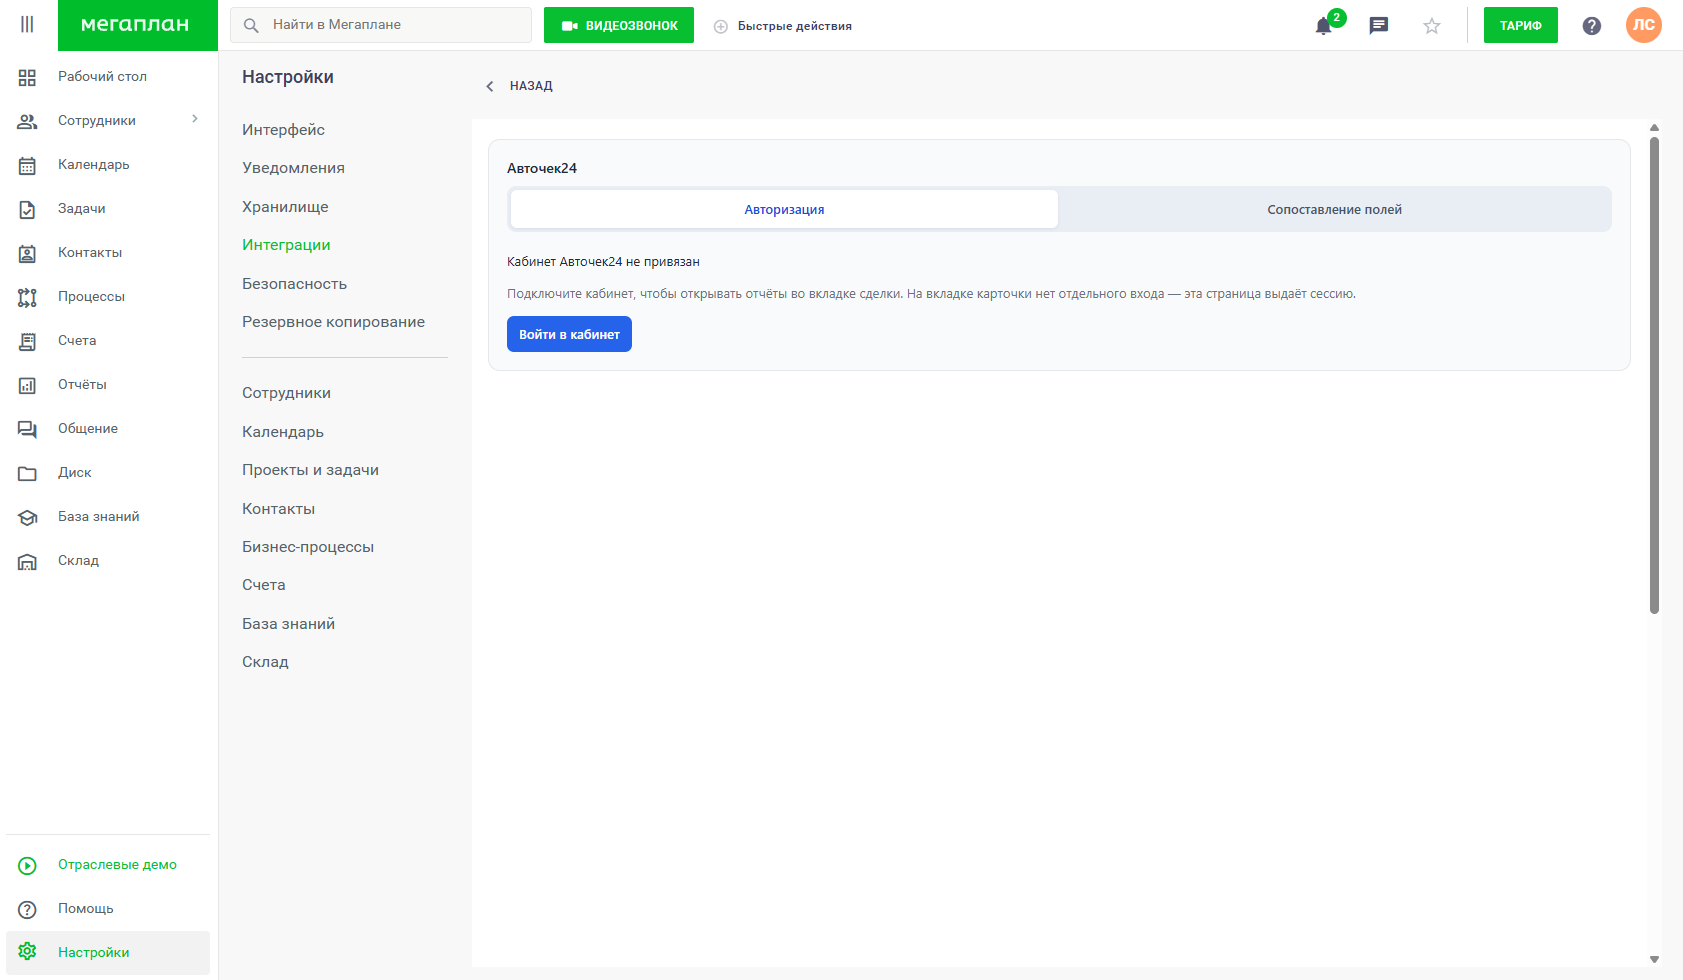The height and width of the screenshot is (980, 1683).
Task: Switch to the Сопоставление полей tab
Action: pos(1334,209)
